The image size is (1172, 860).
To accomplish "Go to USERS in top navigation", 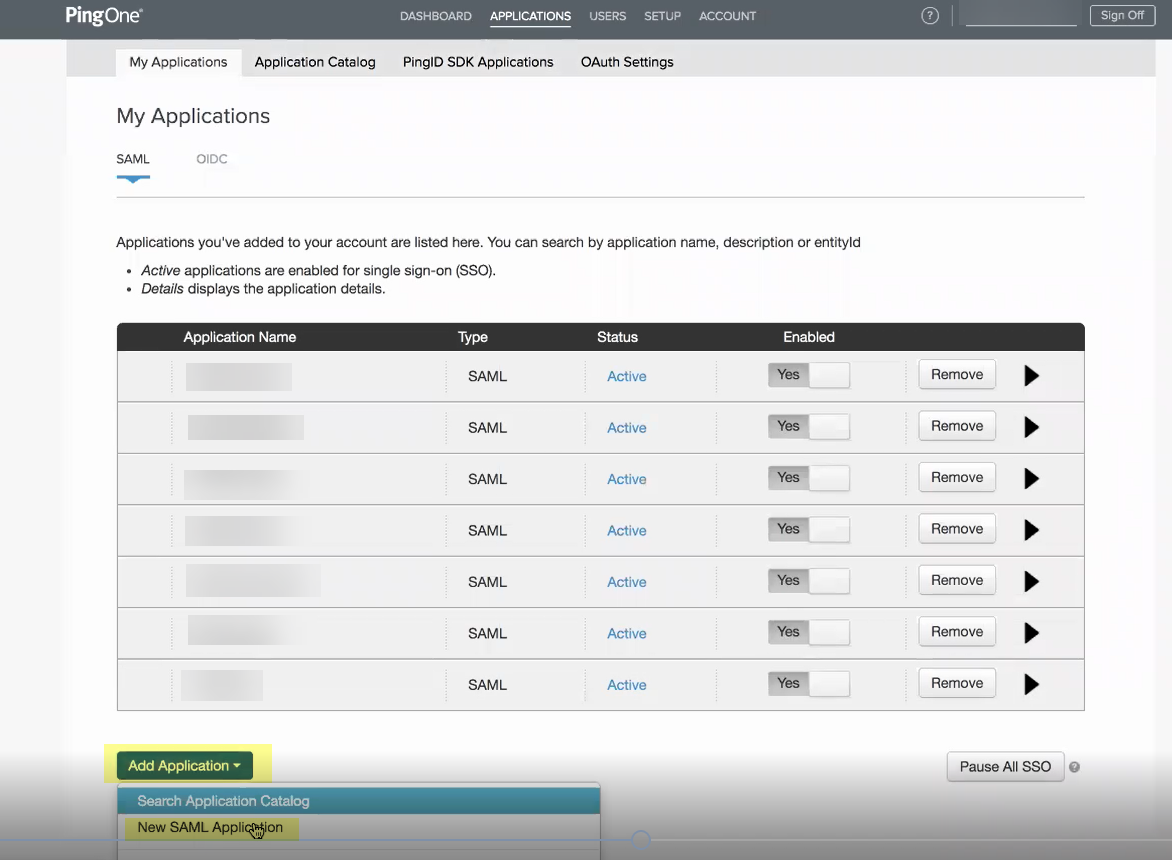I will pyautogui.click(x=607, y=16).
